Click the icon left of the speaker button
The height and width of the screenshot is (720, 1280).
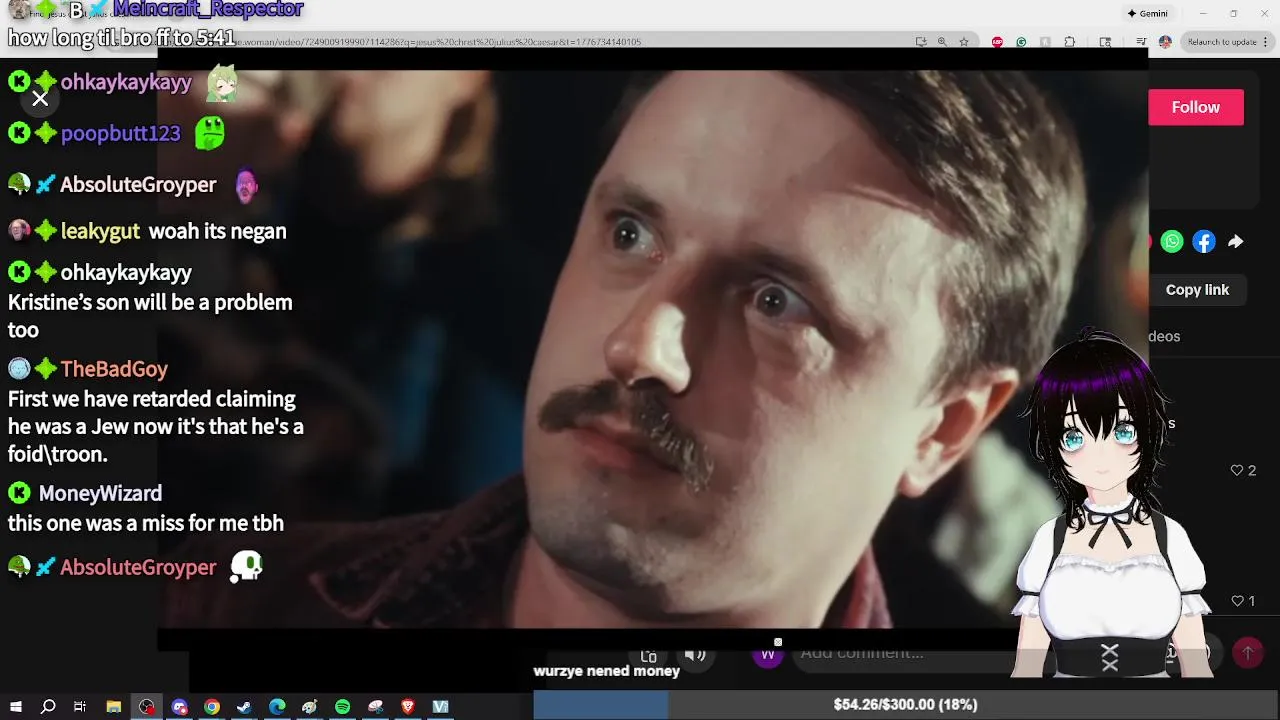[x=648, y=656]
